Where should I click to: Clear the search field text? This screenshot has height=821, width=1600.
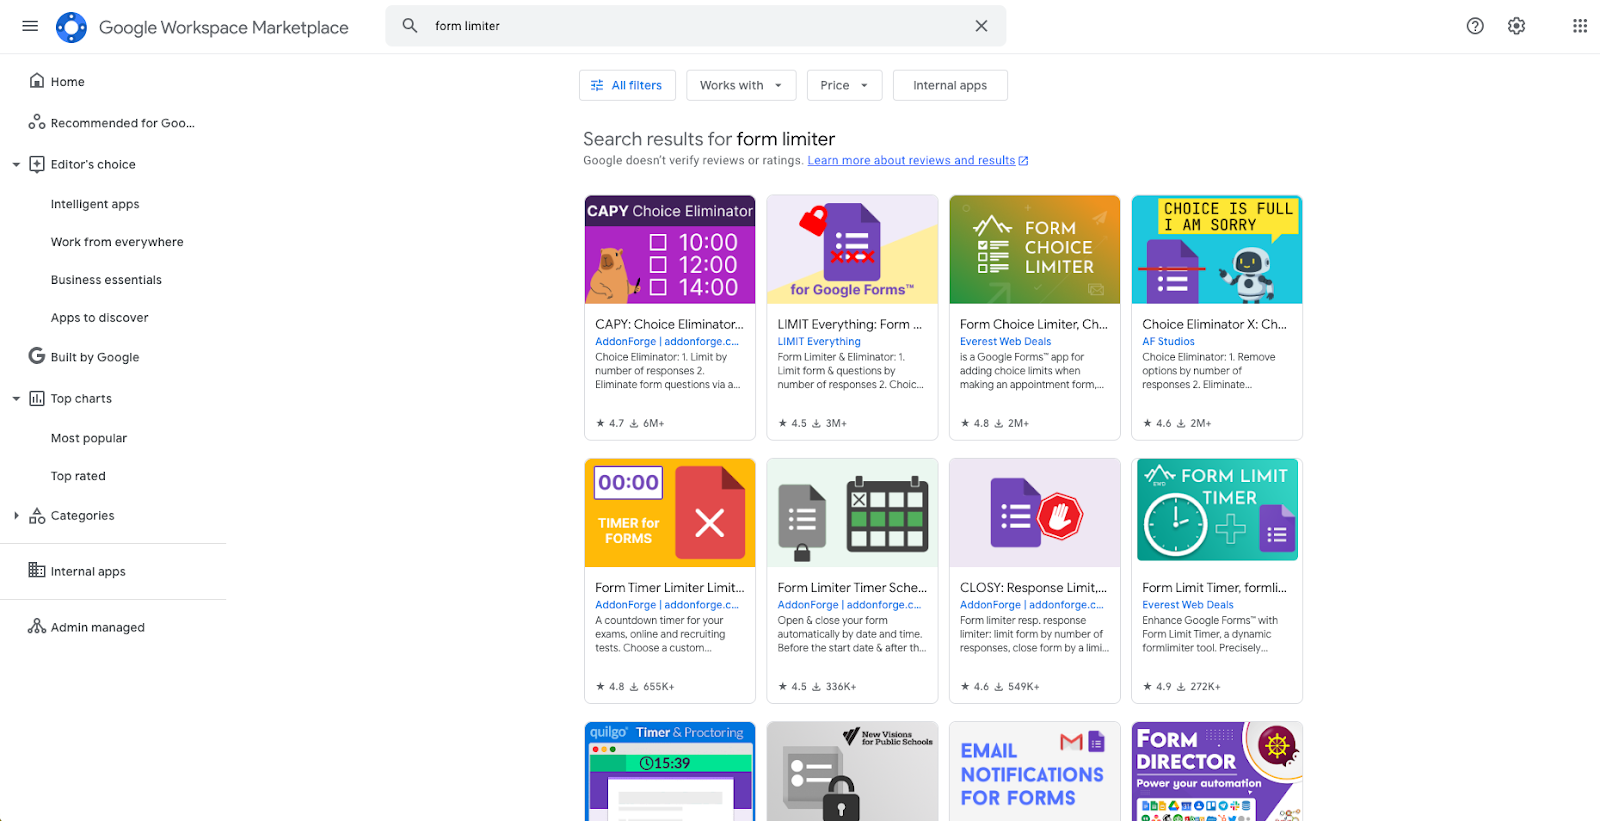[981, 26]
